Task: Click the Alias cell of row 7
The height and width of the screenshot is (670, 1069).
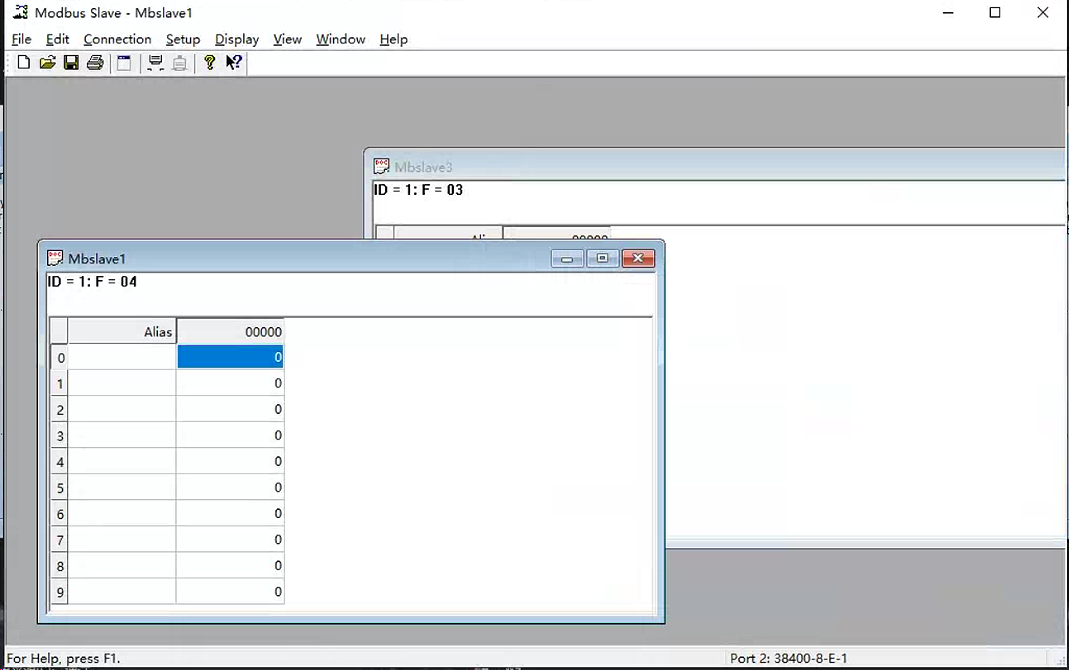Action: click(x=122, y=539)
